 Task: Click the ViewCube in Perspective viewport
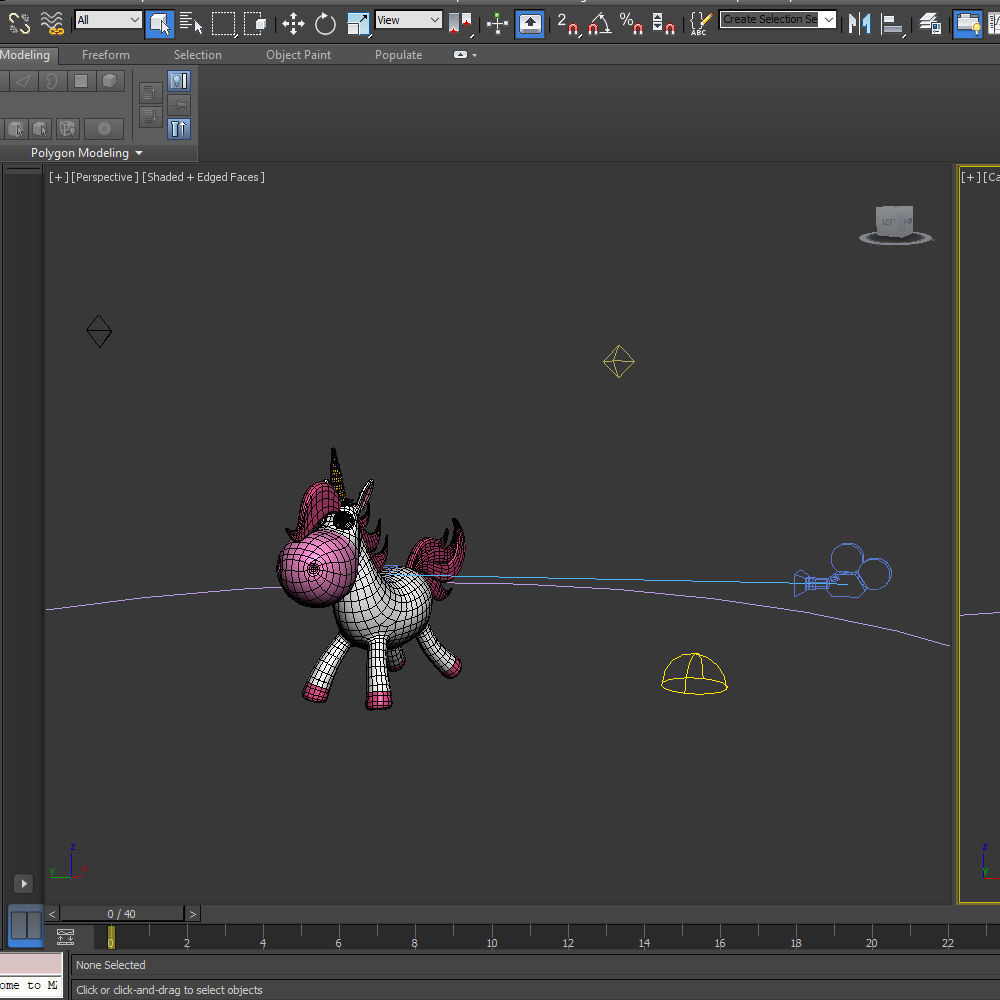(895, 224)
